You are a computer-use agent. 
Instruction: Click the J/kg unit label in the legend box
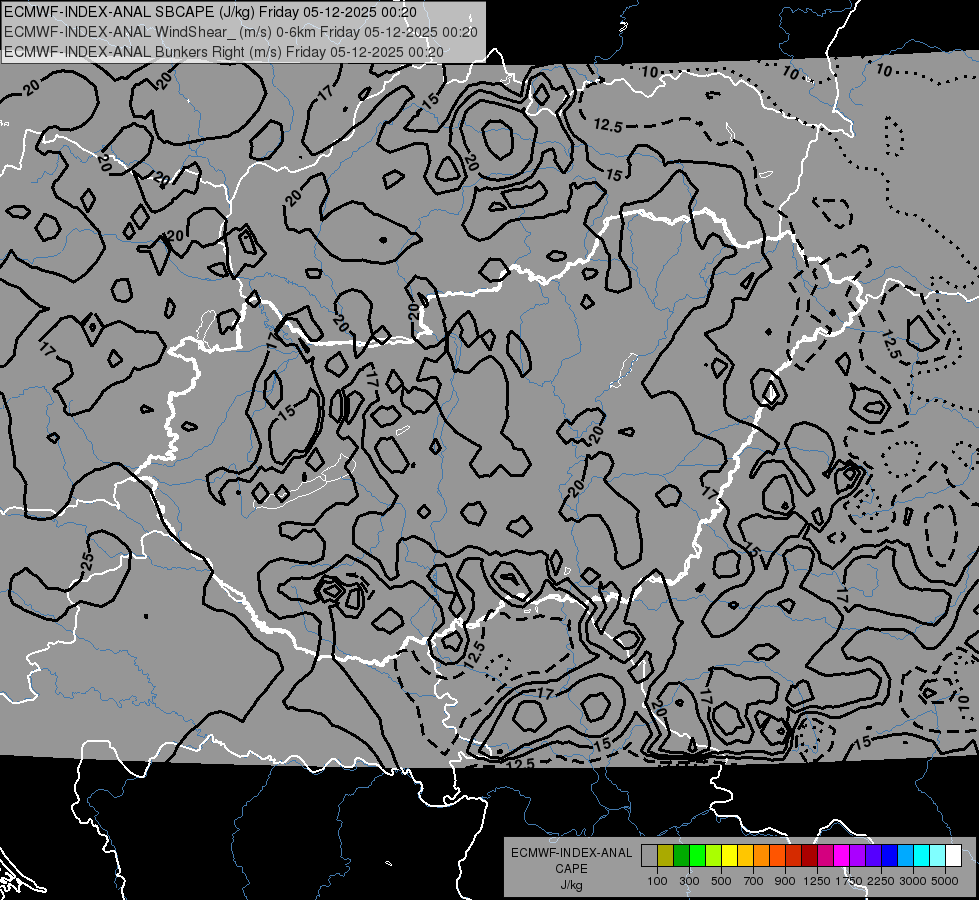[571, 885]
